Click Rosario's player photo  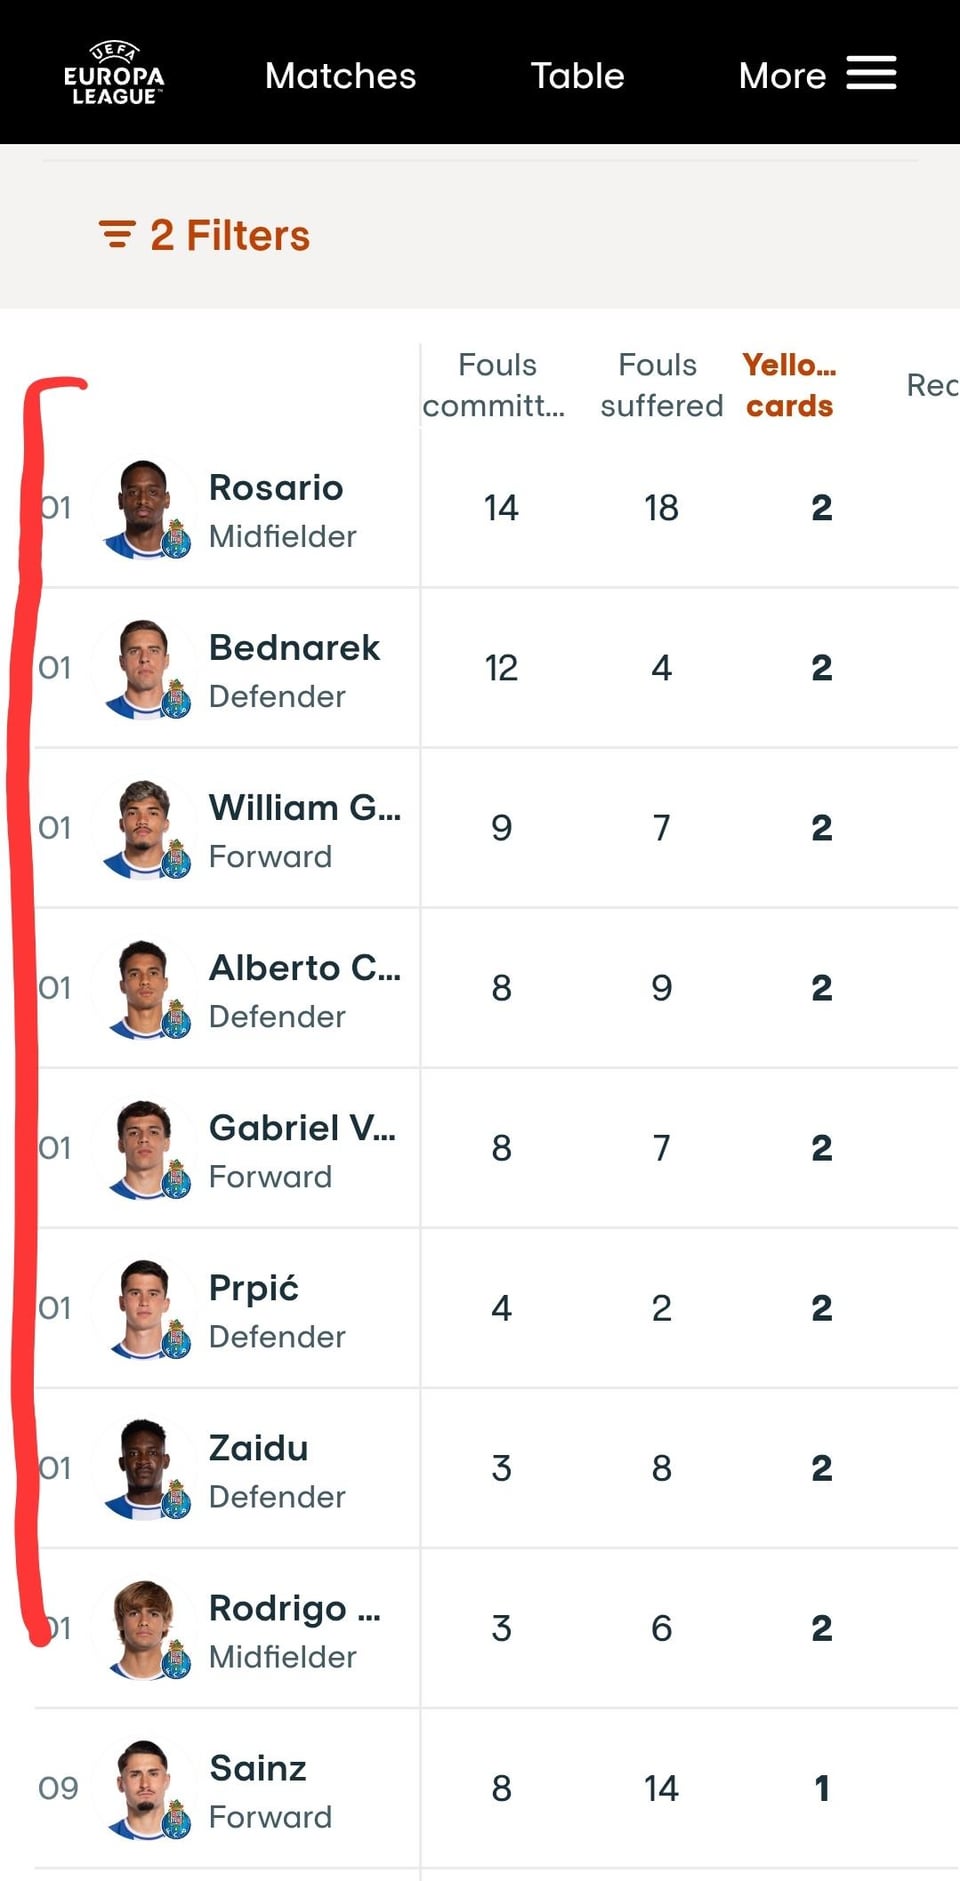click(145, 508)
